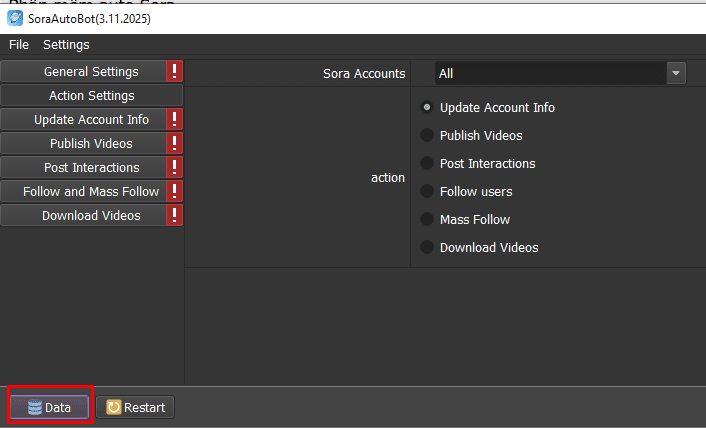
Task: Select the Mass Follow radio option
Action: click(x=428, y=220)
